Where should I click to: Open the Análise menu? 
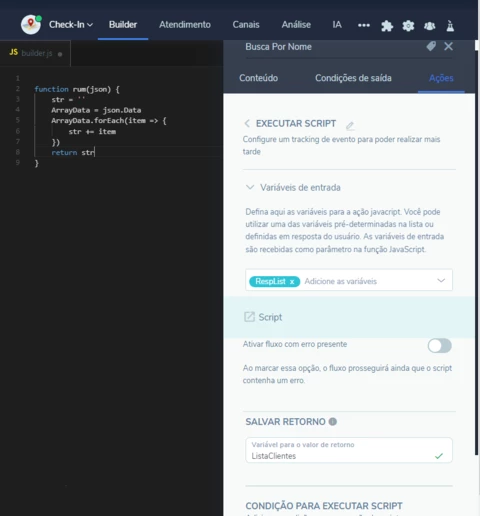click(296, 25)
